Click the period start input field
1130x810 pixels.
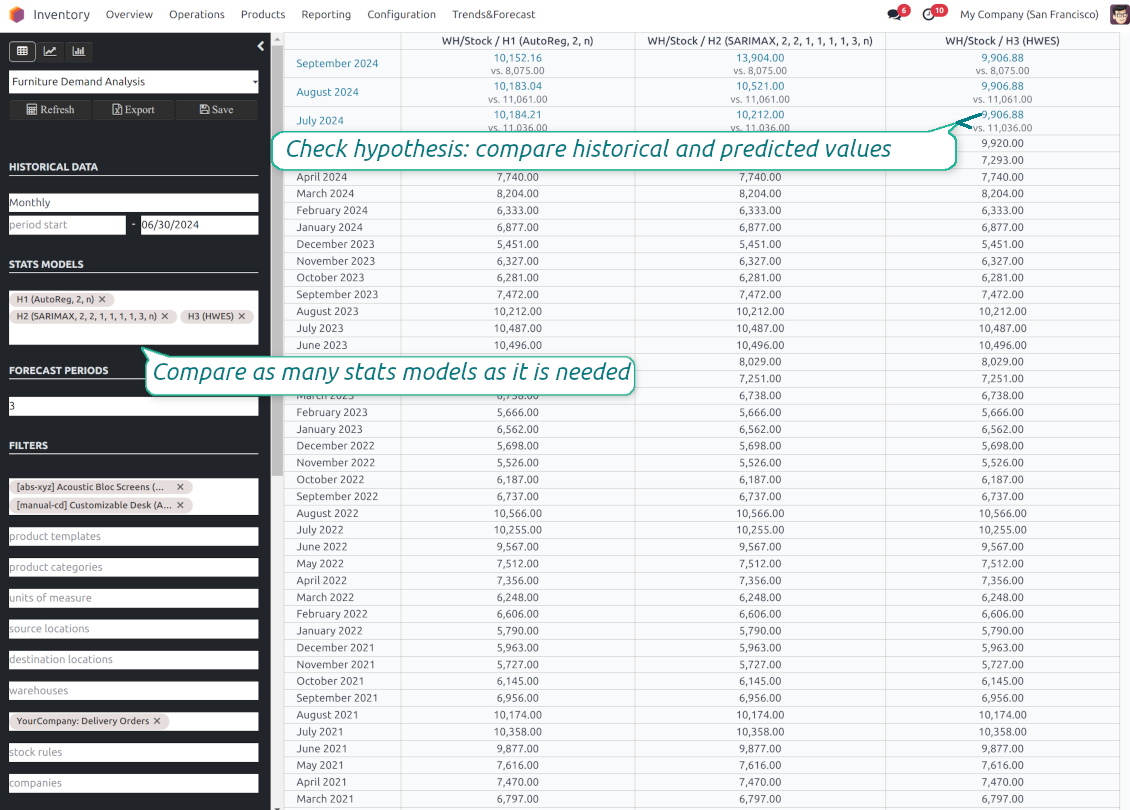pos(67,225)
